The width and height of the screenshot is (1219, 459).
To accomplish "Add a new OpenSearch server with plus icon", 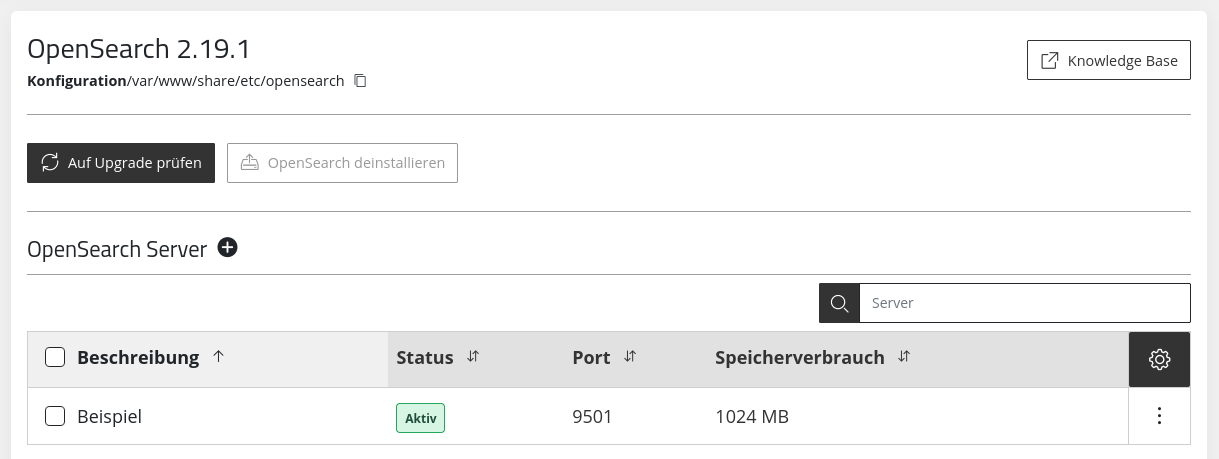I will (x=228, y=247).
